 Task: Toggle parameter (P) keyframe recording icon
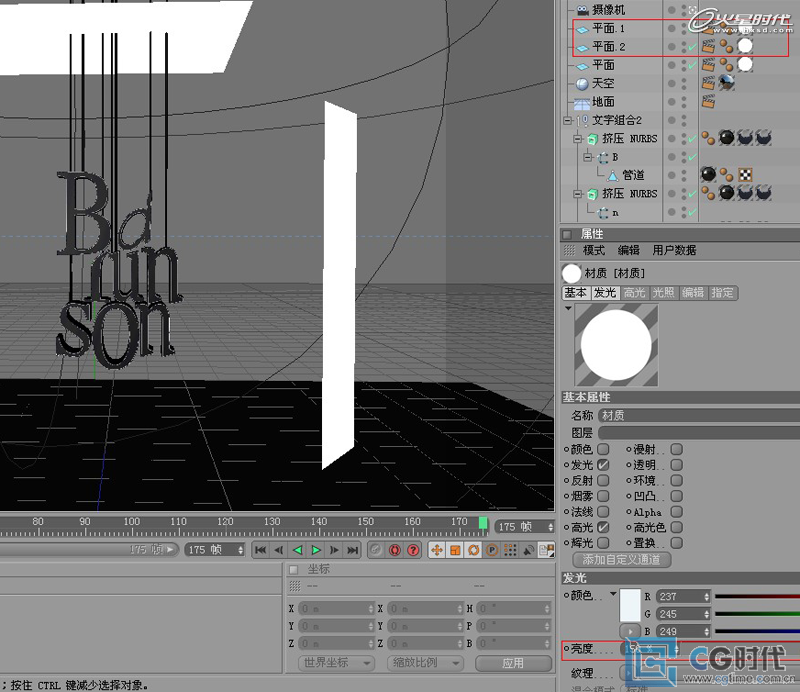point(492,550)
